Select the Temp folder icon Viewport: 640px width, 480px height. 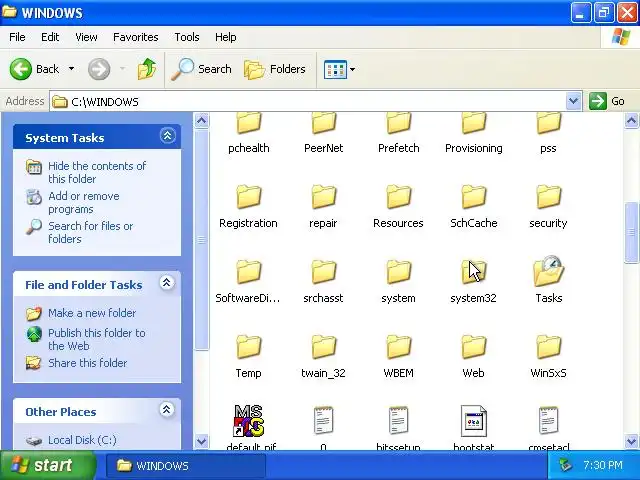(x=249, y=347)
